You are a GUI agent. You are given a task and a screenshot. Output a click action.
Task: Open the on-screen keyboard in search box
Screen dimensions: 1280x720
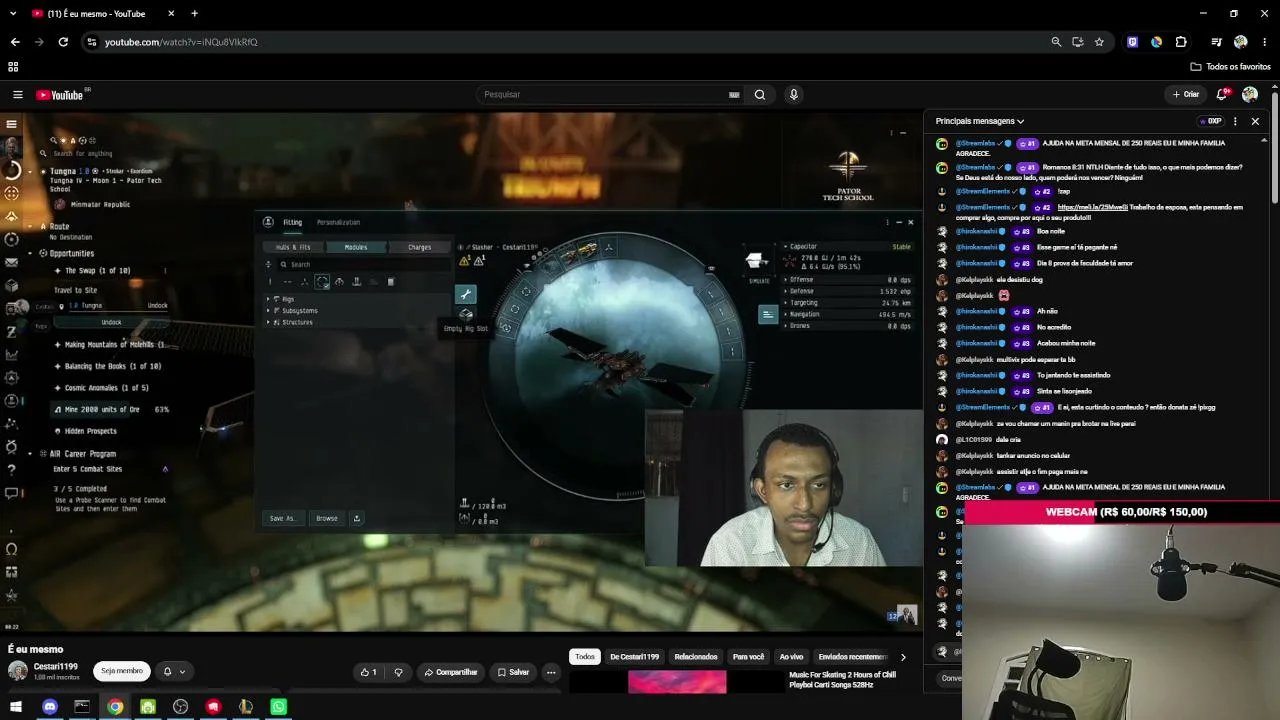point(734,95)
